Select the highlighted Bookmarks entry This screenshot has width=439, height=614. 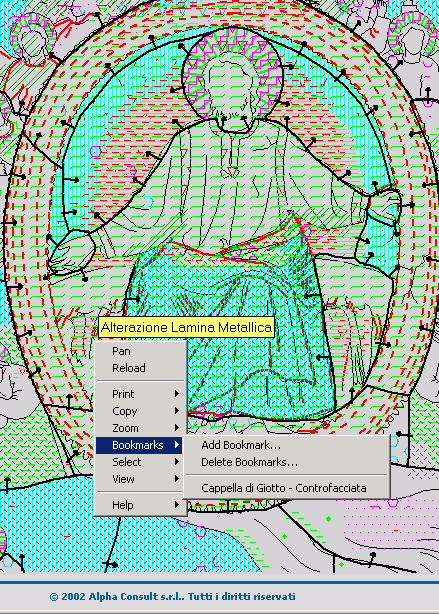pos(140,445)
